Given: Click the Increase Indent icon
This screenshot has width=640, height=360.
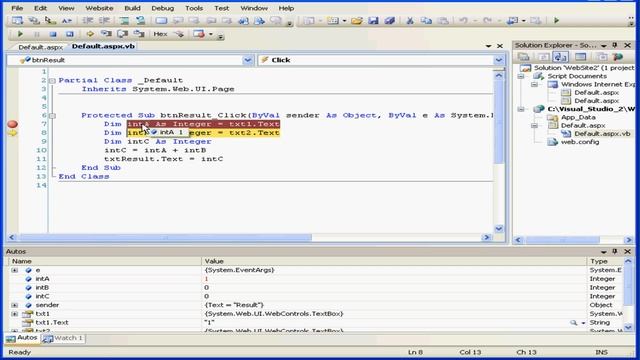Looking at the screenshot, I should pyautogui.click(x=104, y=20).
